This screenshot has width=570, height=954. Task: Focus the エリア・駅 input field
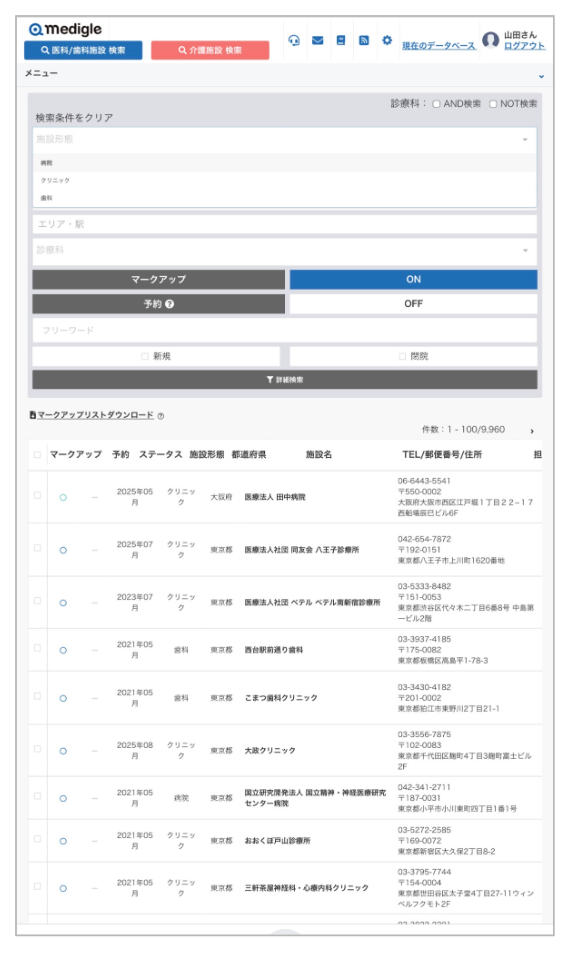tap(285, 224)
